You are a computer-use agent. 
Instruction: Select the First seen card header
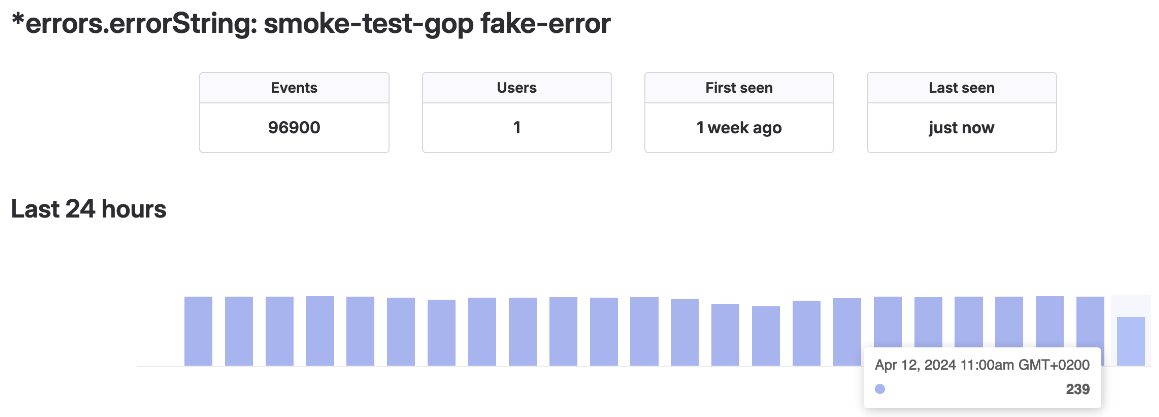(739, 88)
